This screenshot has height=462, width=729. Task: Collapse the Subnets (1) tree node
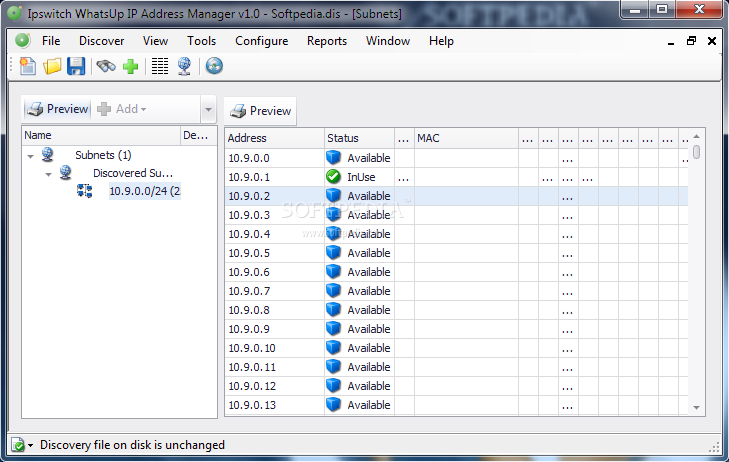[x=31, y=156]
